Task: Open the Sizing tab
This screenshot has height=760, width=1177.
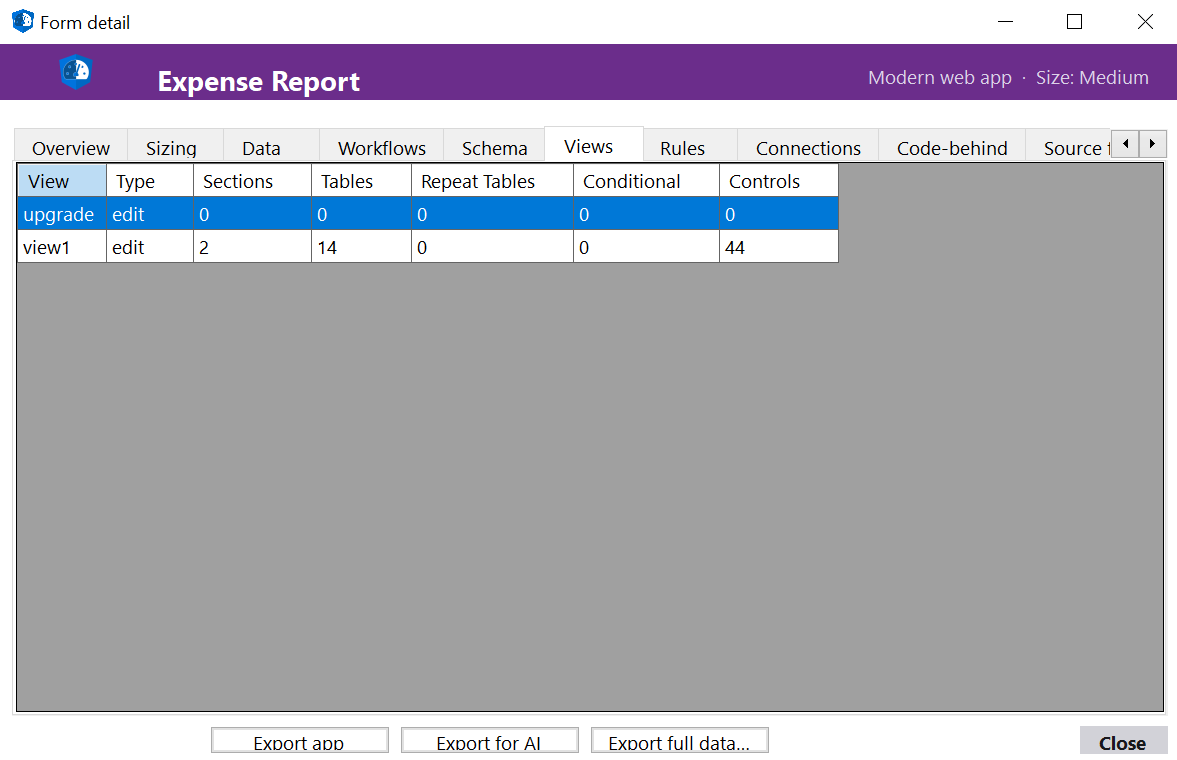Action: click(x=172, y=147)
